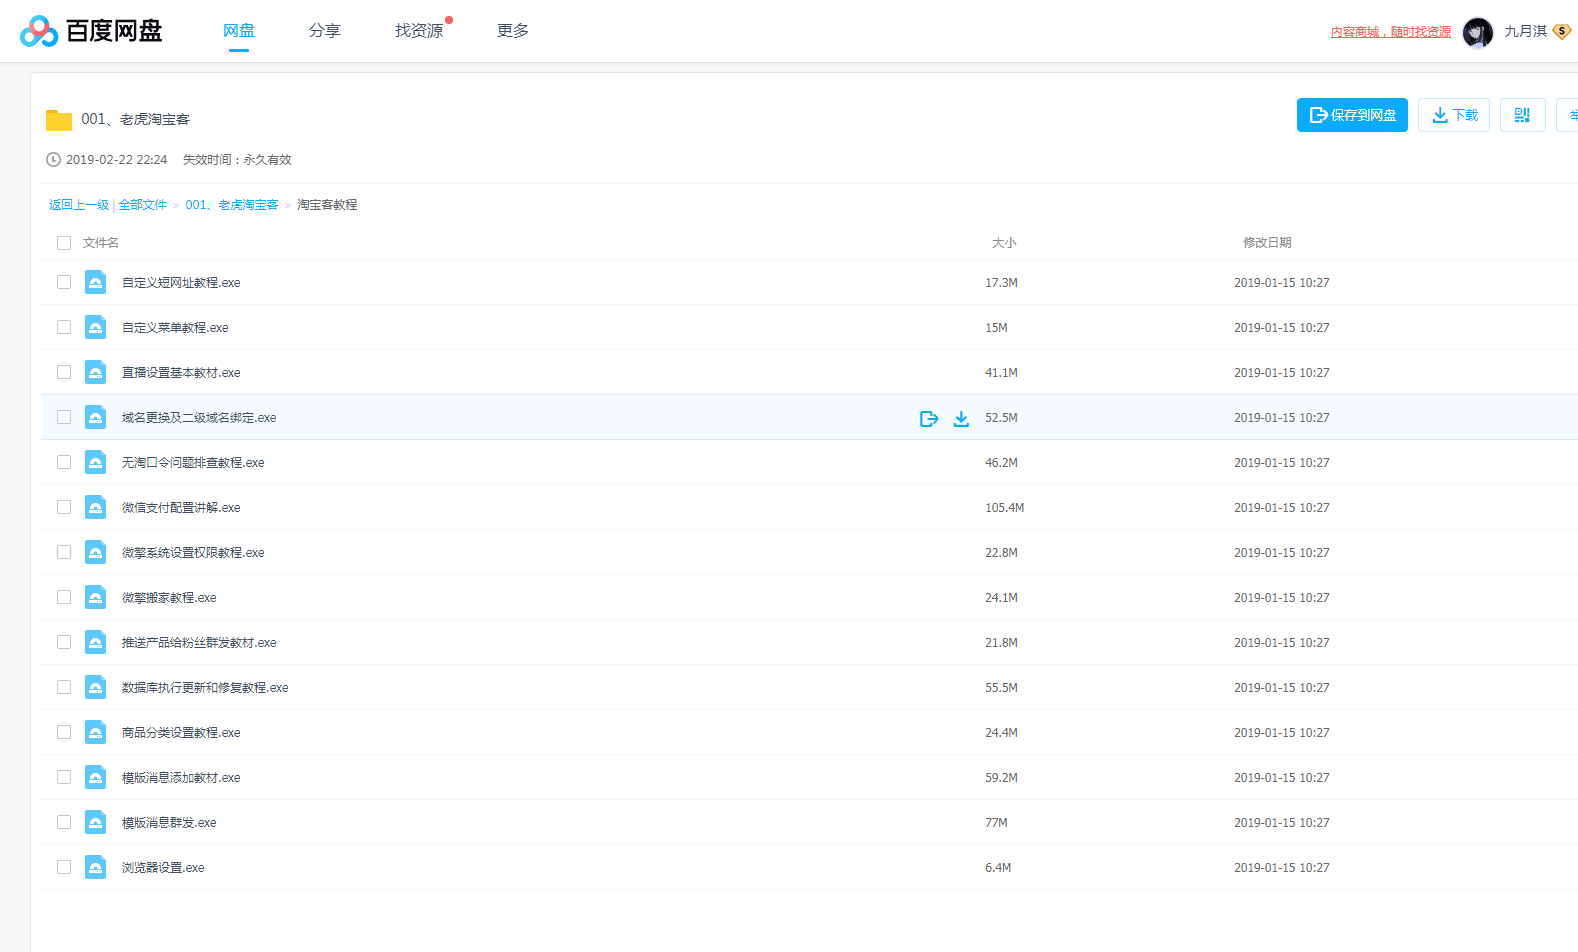Click file icon of 模版消息添加教材.exe

click(95, 777)
